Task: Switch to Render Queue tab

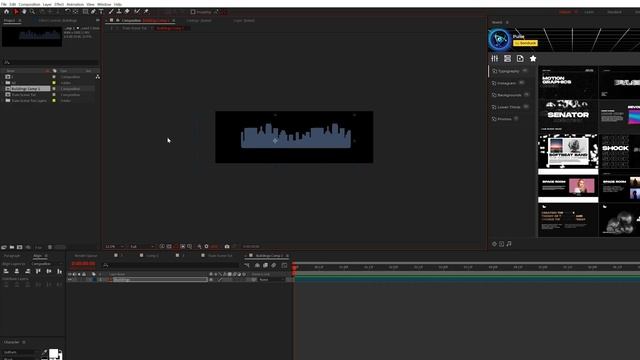Action: (86, 256)
